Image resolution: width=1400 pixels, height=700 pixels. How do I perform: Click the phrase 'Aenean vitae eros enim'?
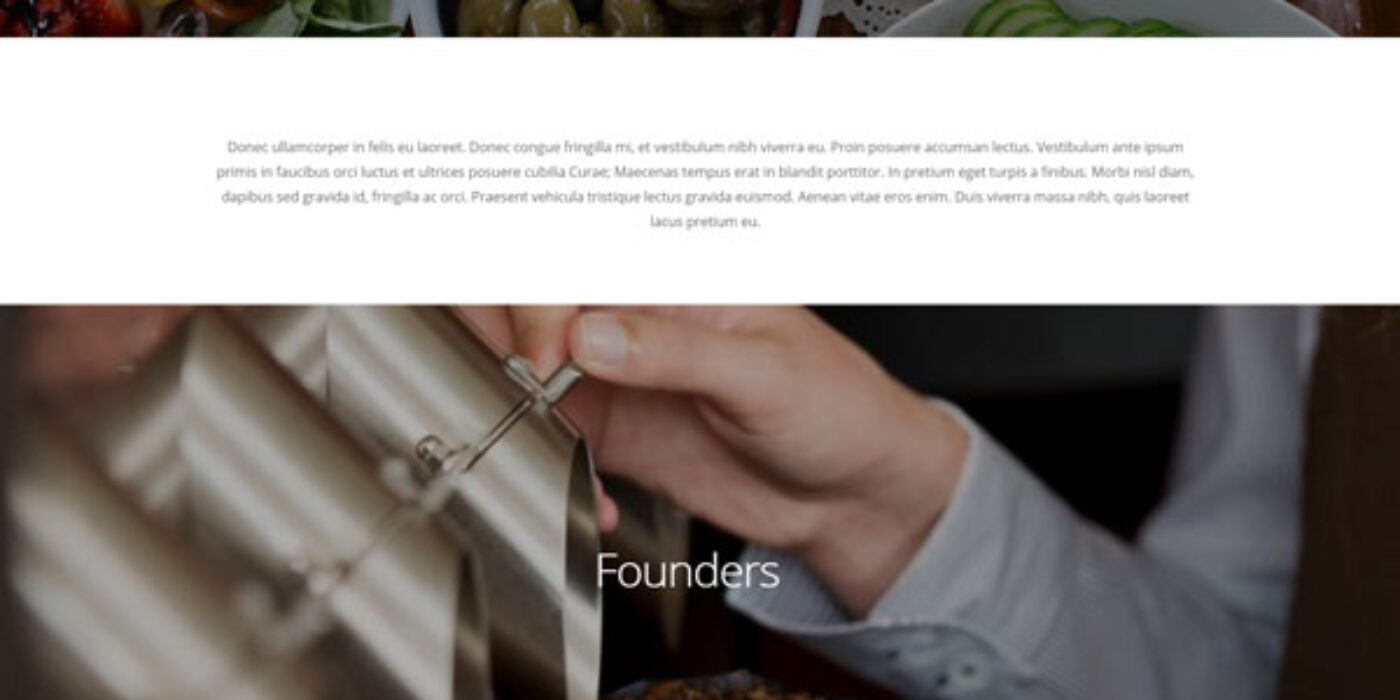click(874, 197)
